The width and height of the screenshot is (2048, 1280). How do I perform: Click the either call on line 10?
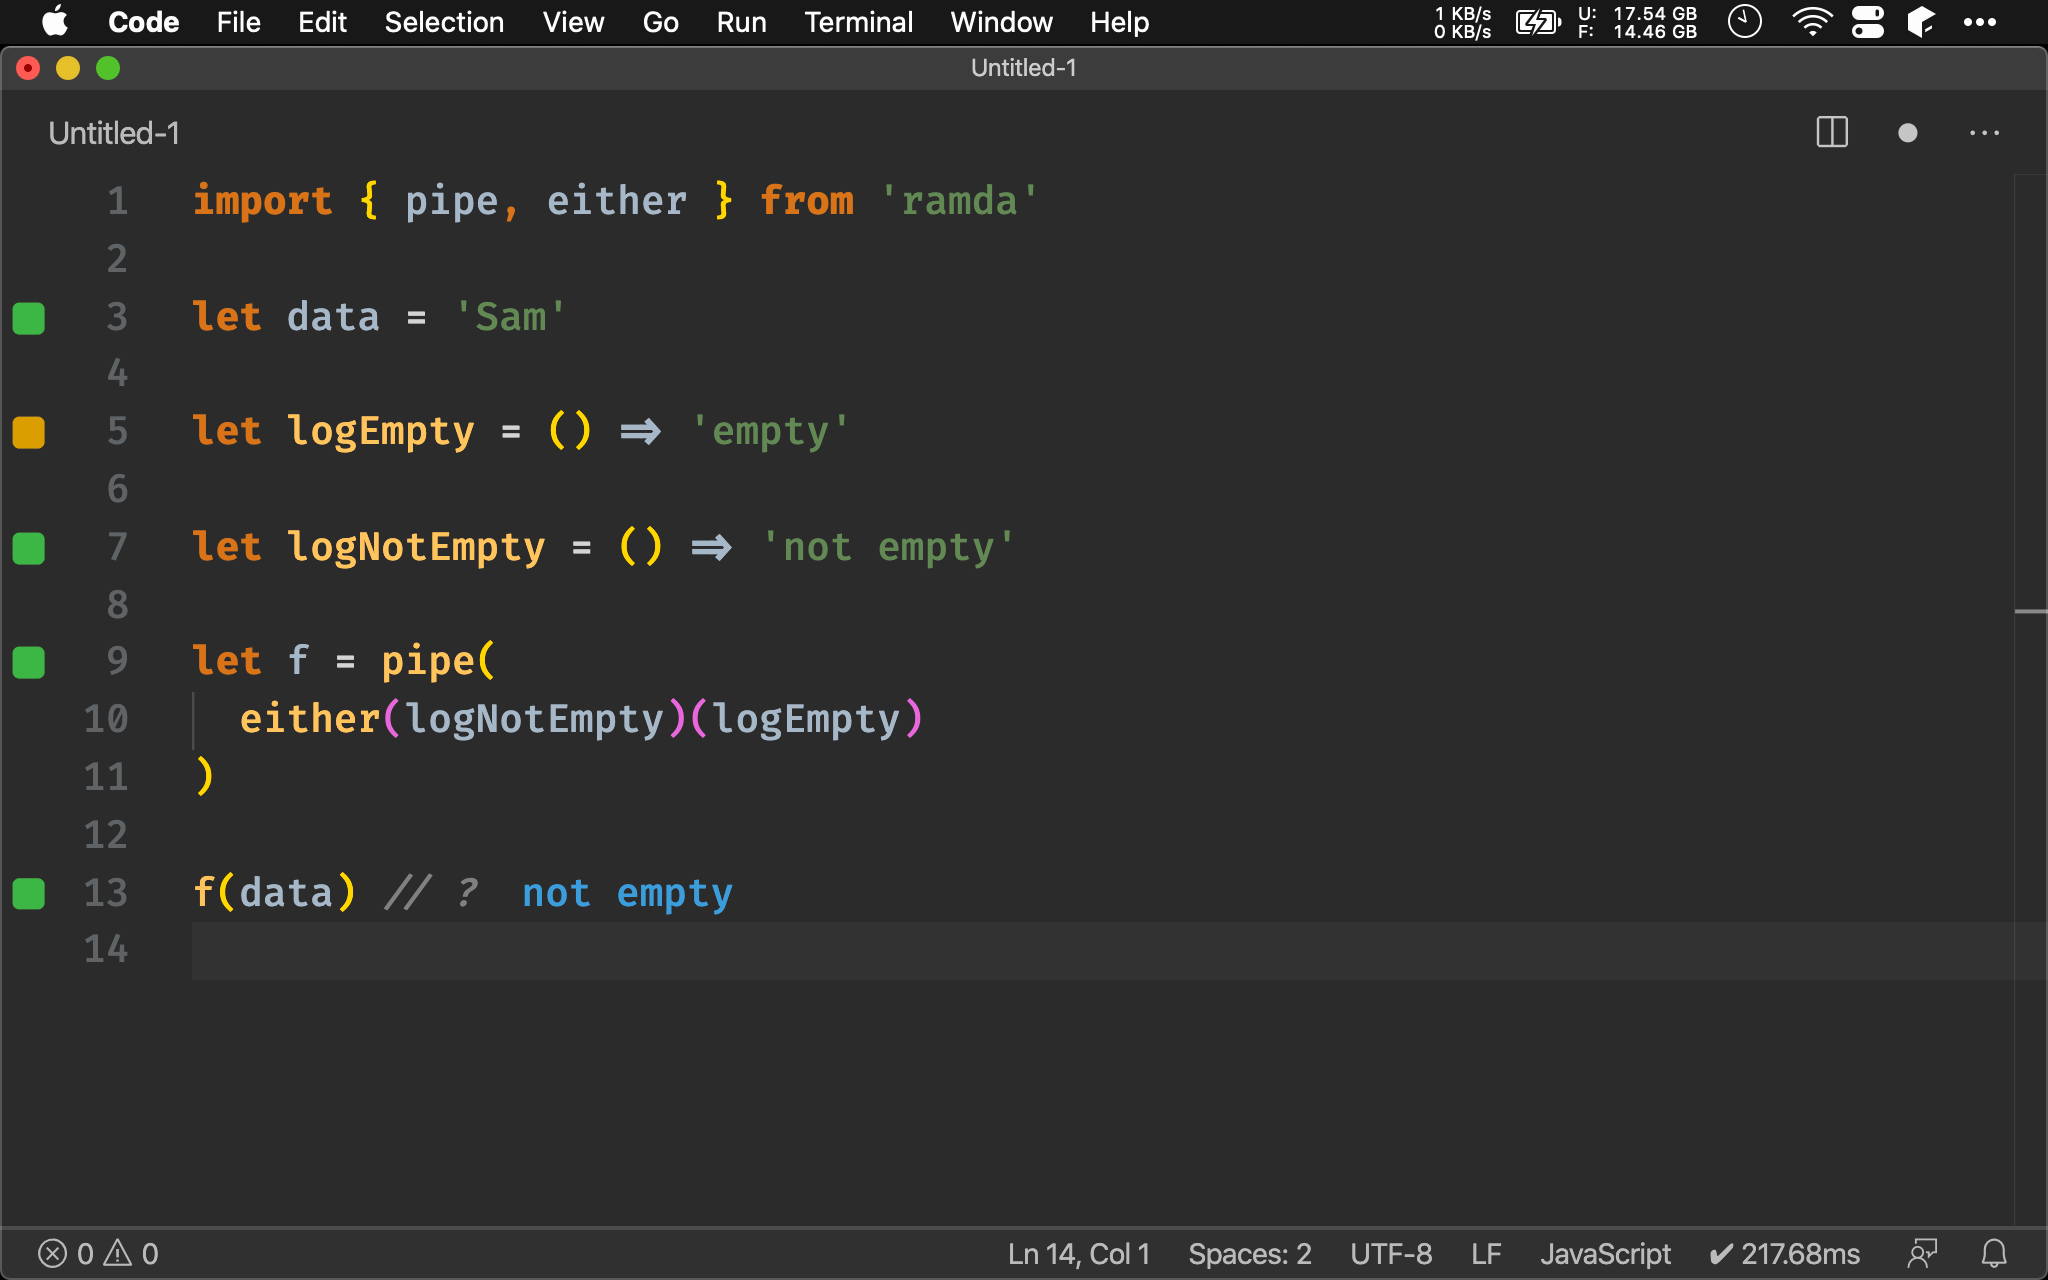(310, 719)
